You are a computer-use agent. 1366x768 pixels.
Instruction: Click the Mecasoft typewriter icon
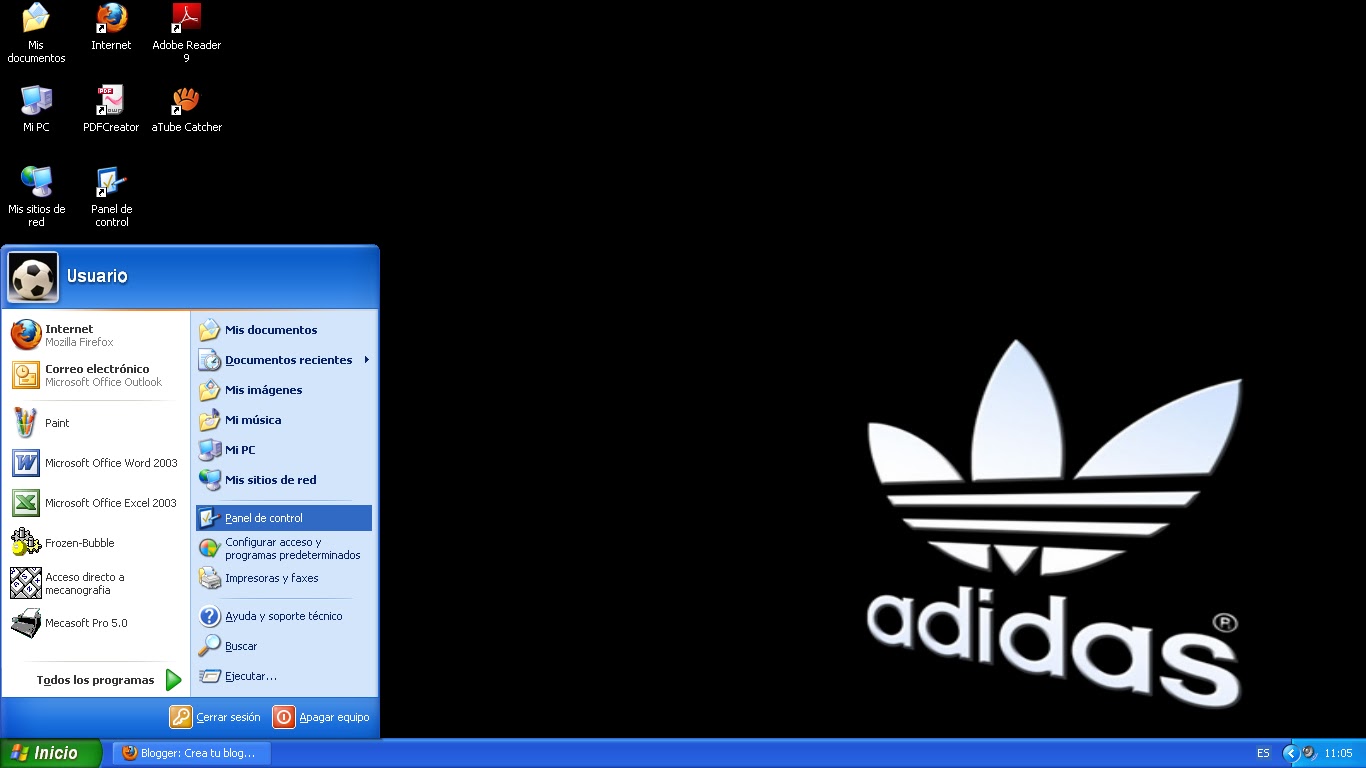[26, 623]
